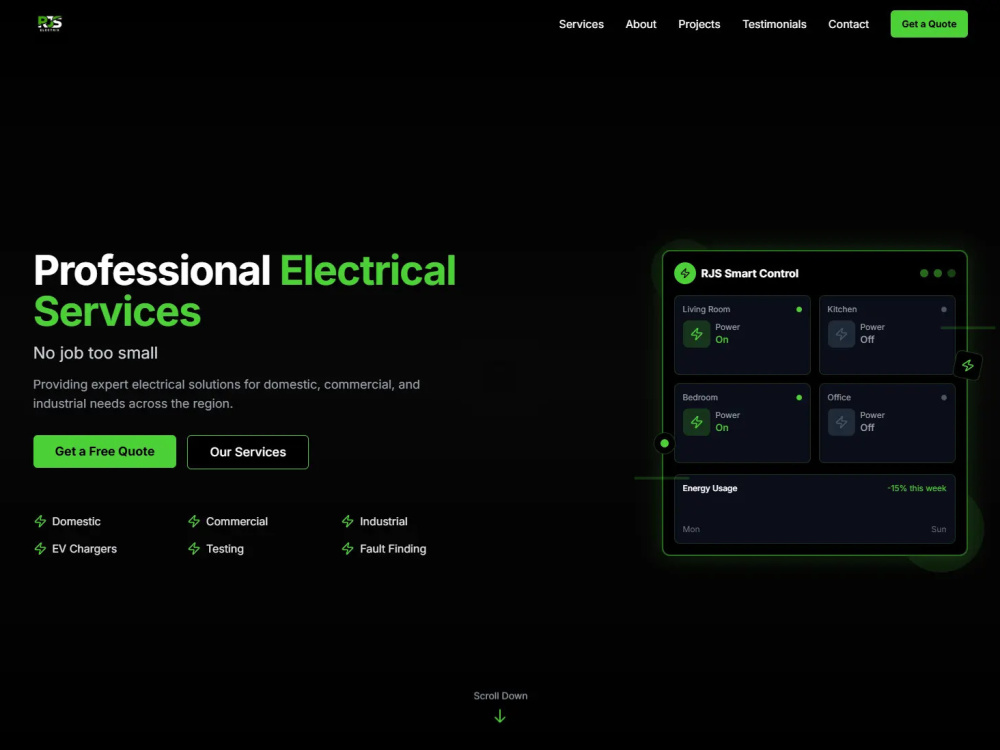The image size is (1000, 750).
Task: Click floating lightning badge beside the Kitchen card
Action: click(967, 365)
